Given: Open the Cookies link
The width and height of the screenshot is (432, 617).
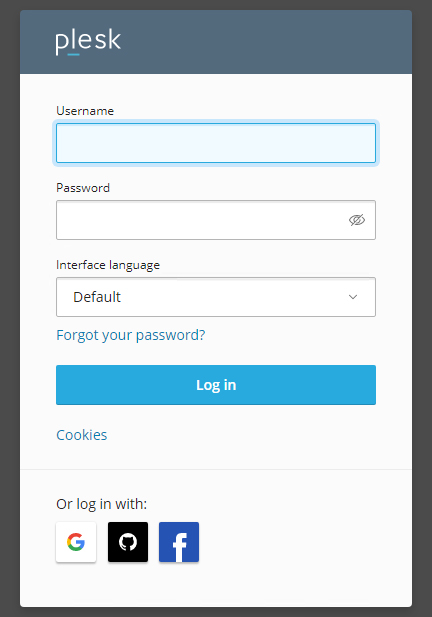Looking at the screenshot, I should point(81,435).
